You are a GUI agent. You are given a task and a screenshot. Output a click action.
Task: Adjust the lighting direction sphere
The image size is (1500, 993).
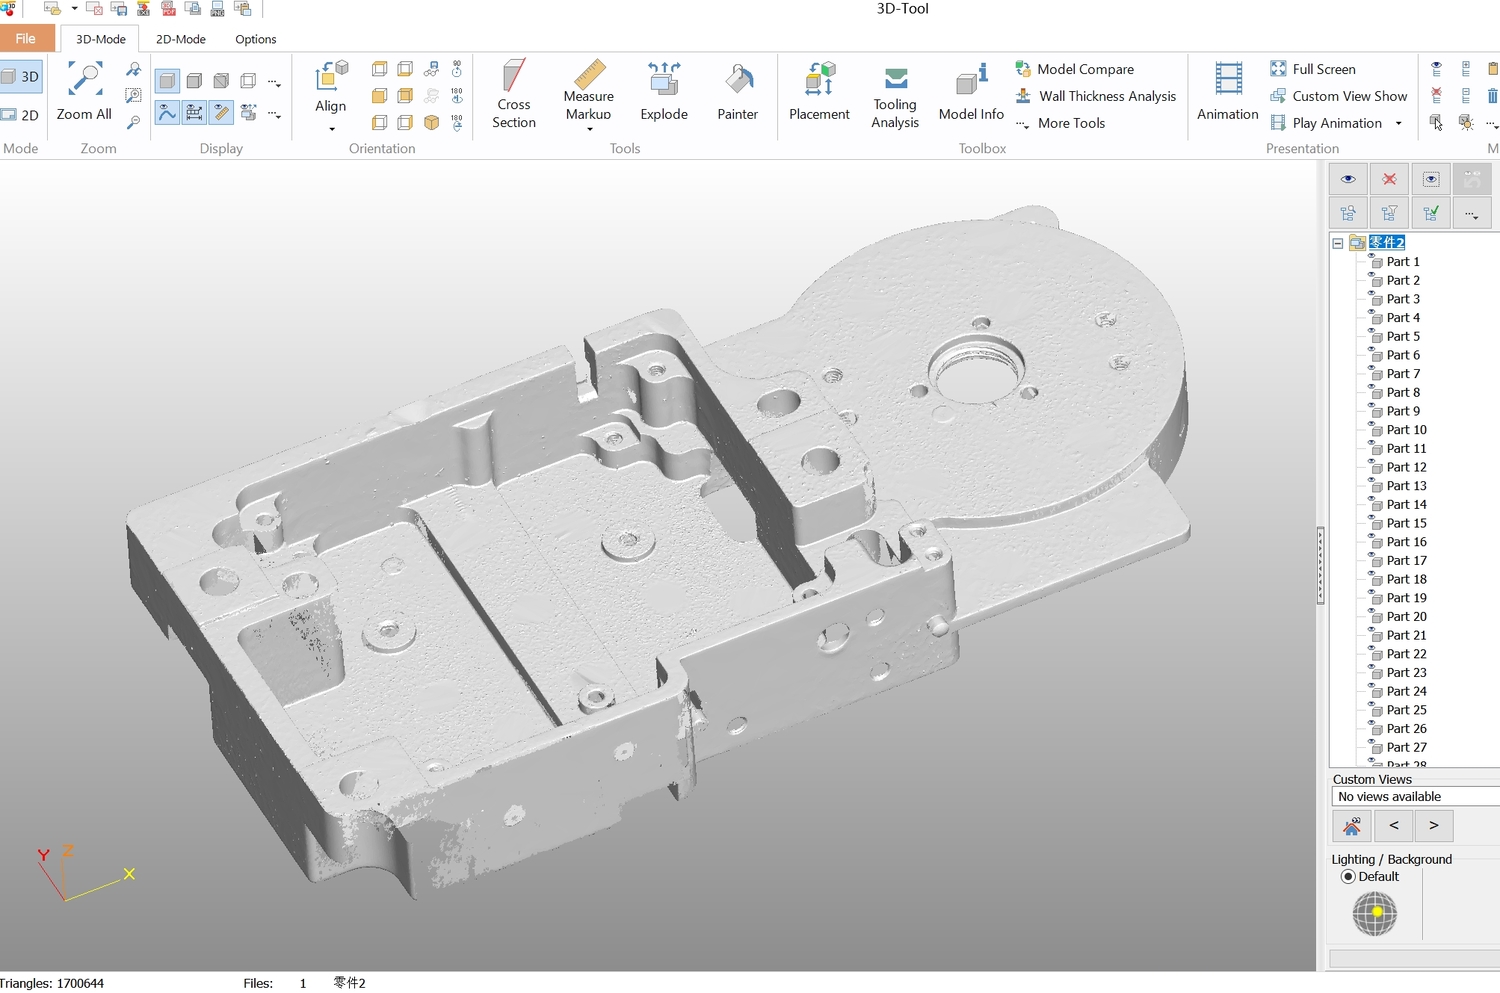[1375, 913]
